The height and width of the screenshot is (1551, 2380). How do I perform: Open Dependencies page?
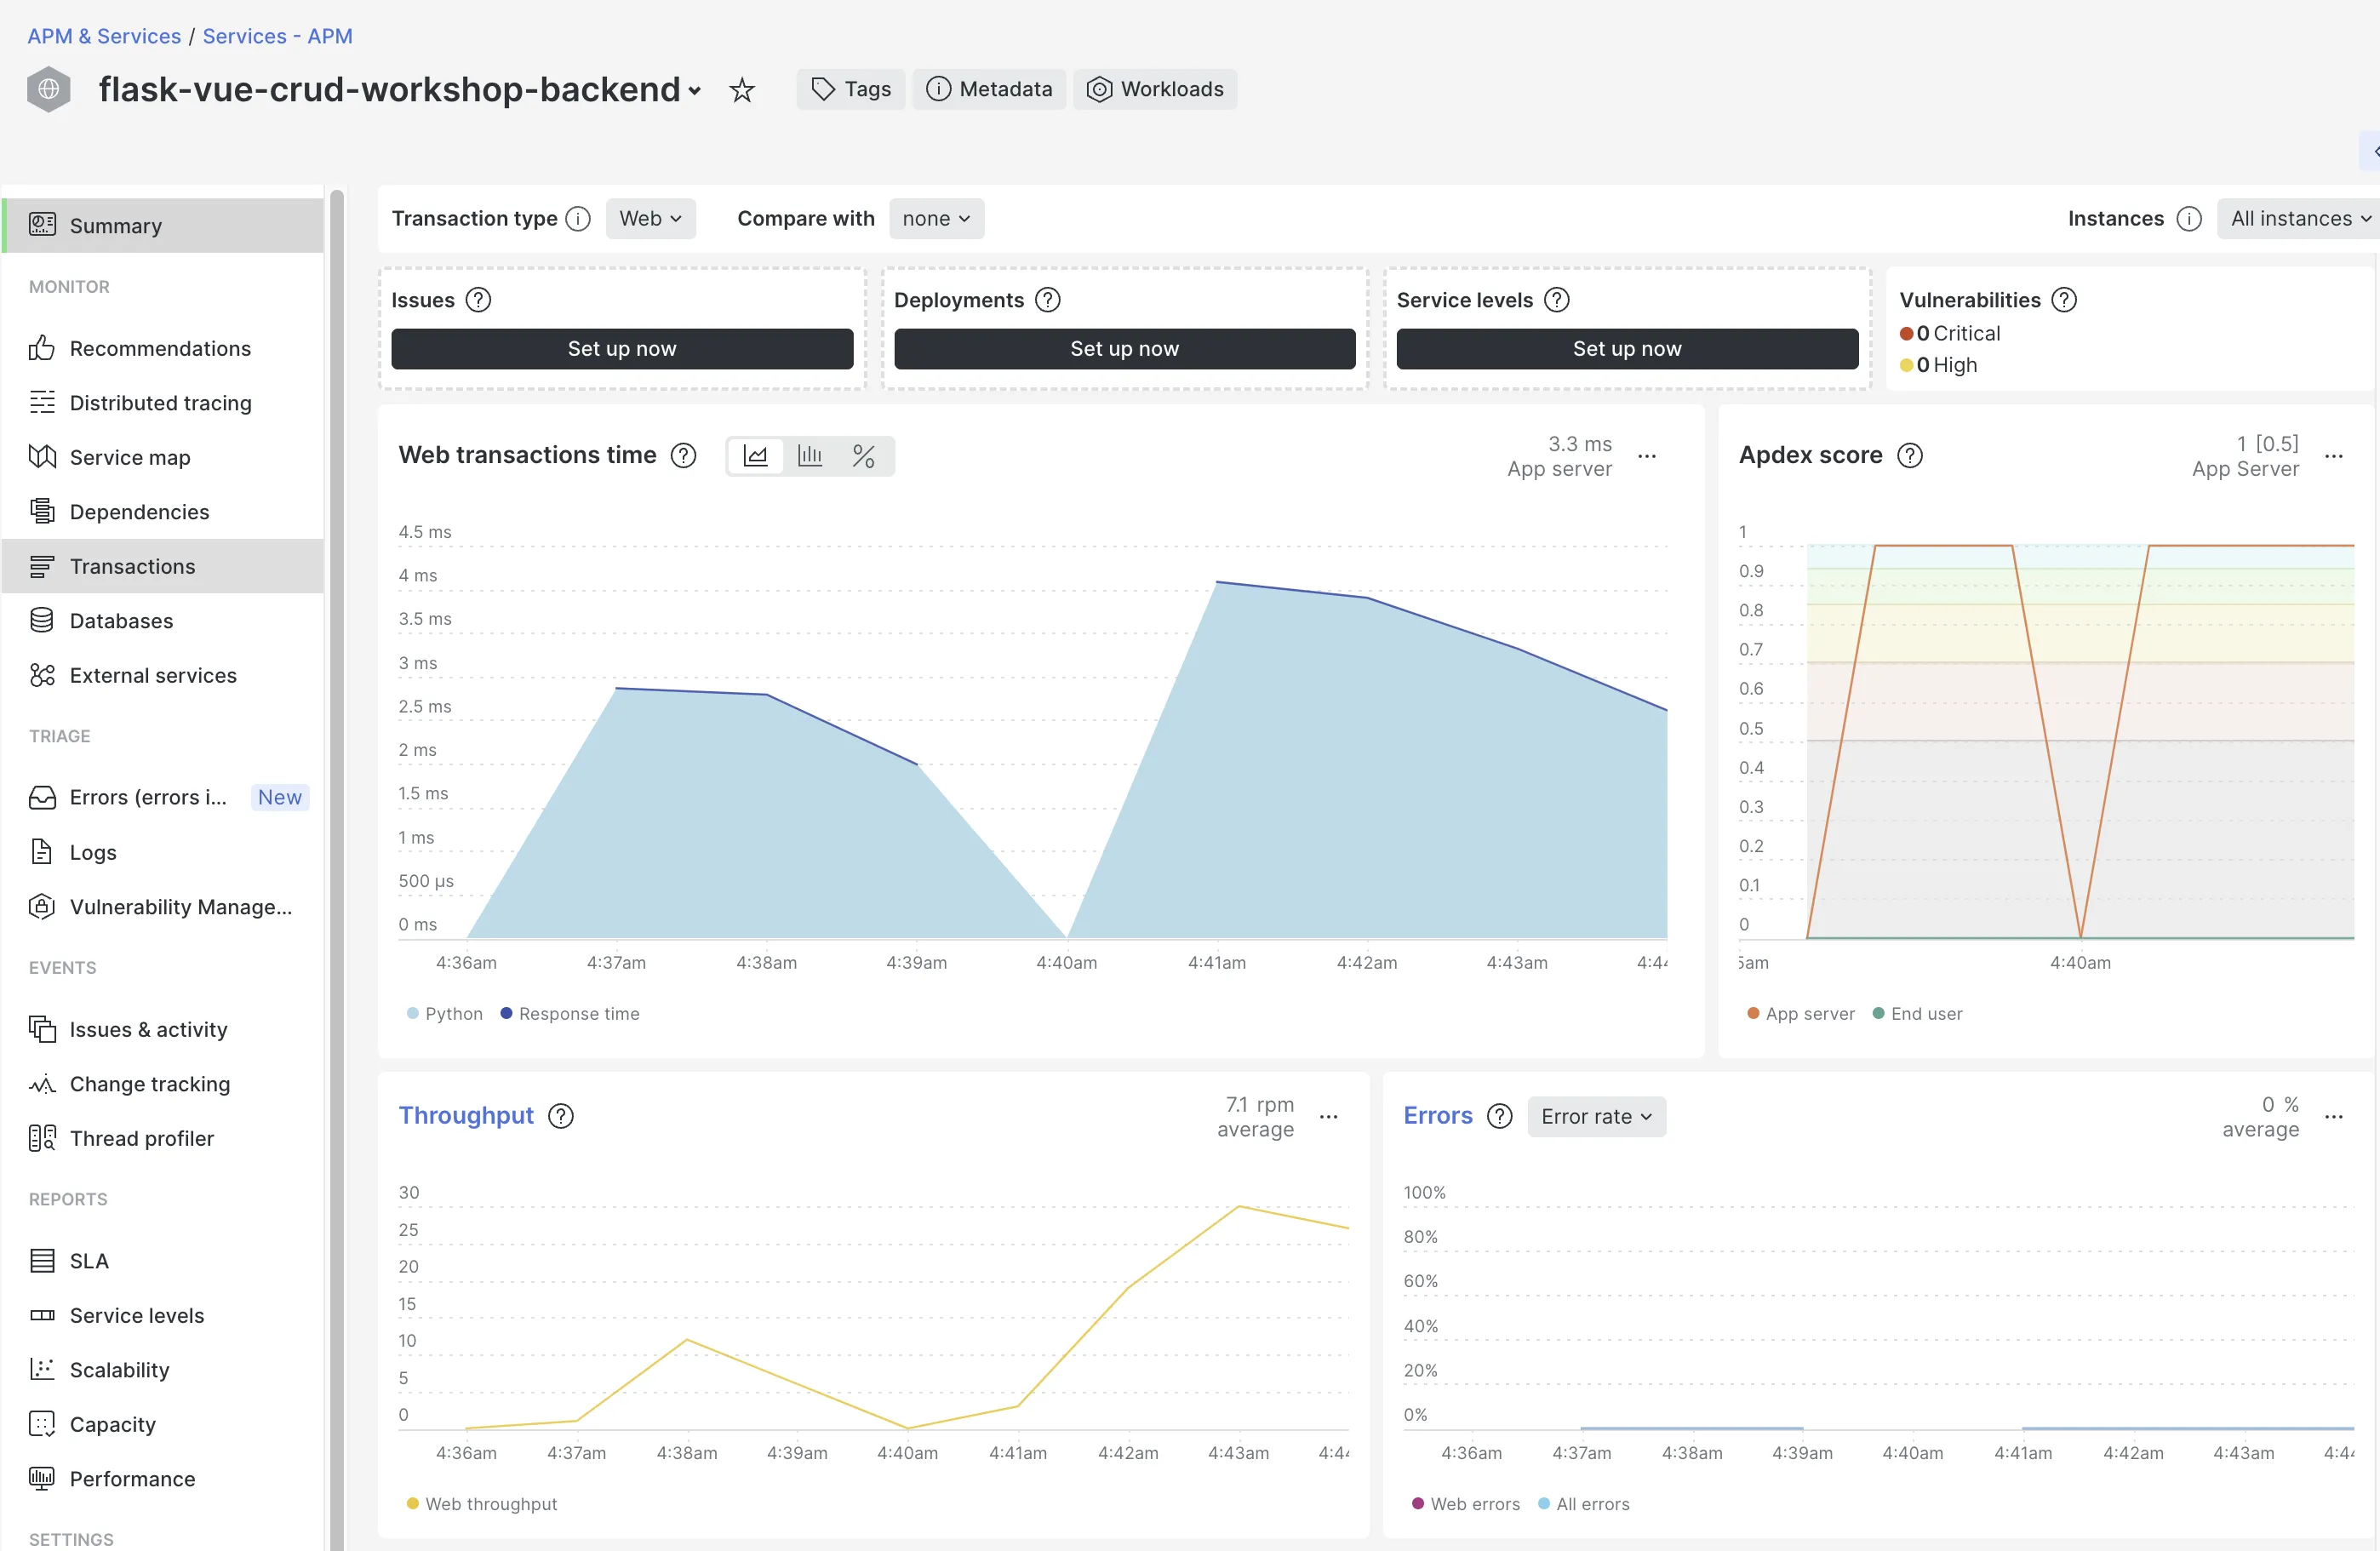[x=163, y=511]
